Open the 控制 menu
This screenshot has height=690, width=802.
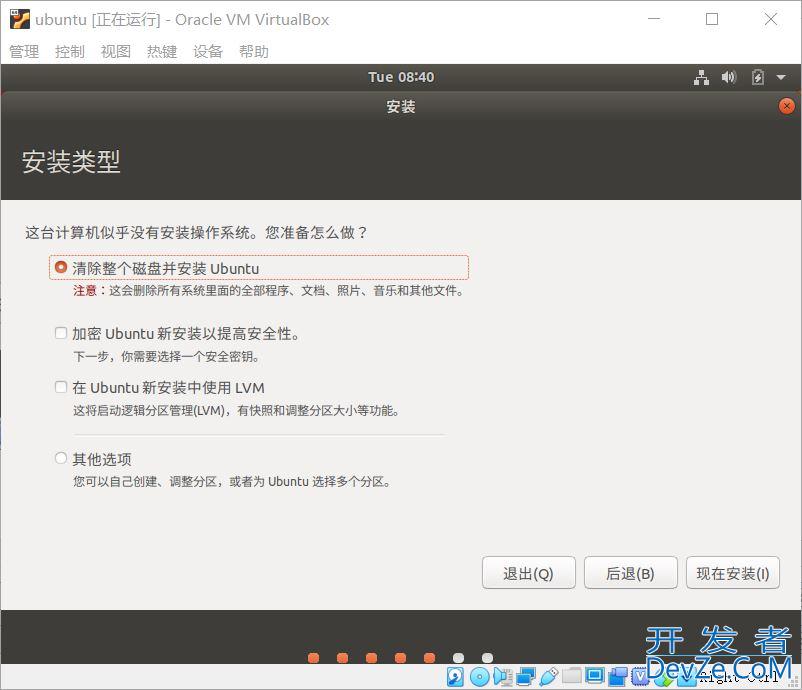pyautogui.click(x=70, y=51)
